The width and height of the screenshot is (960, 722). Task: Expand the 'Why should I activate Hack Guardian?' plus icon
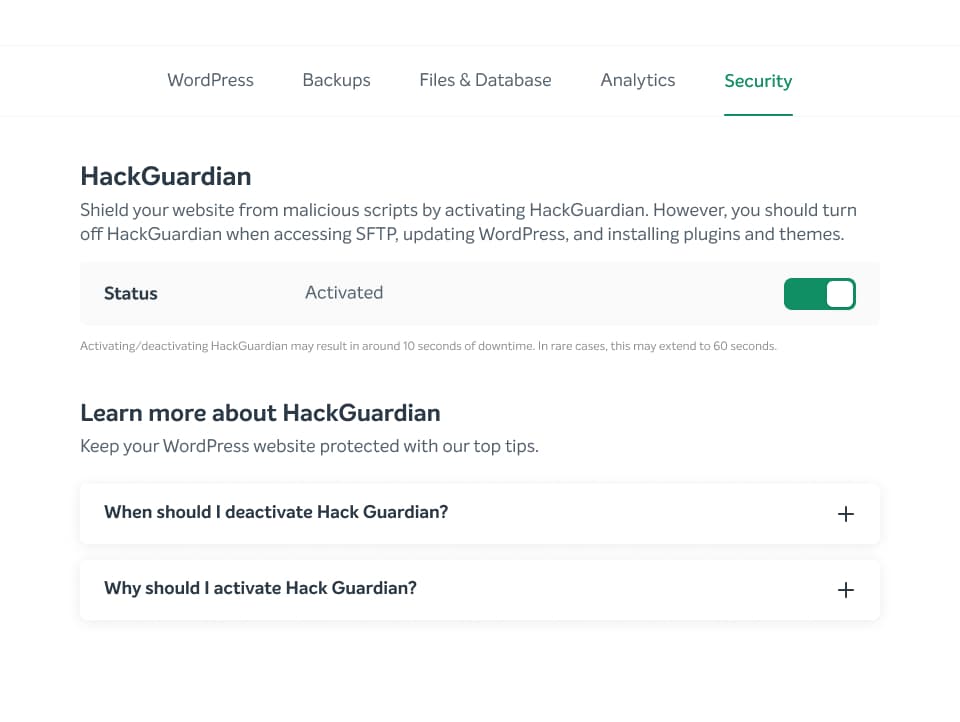845,590
